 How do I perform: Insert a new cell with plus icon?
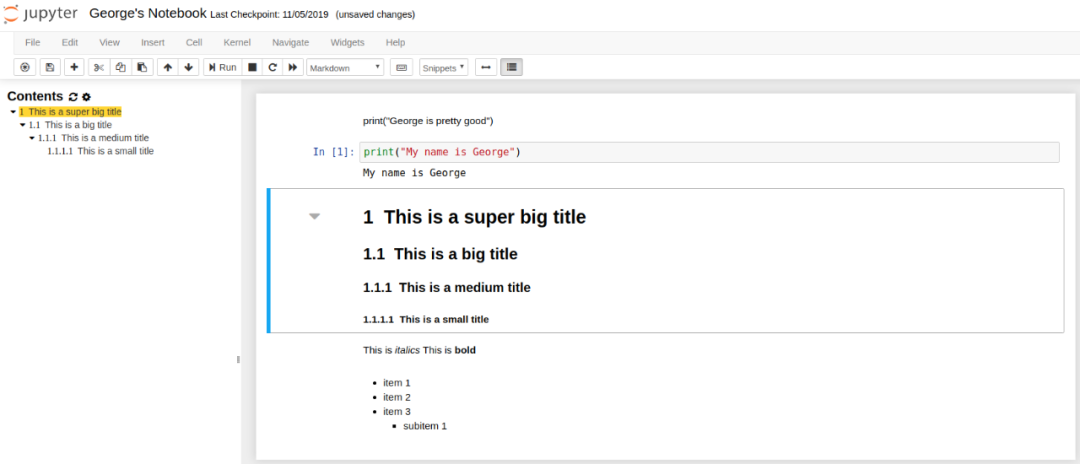[74, 67]
